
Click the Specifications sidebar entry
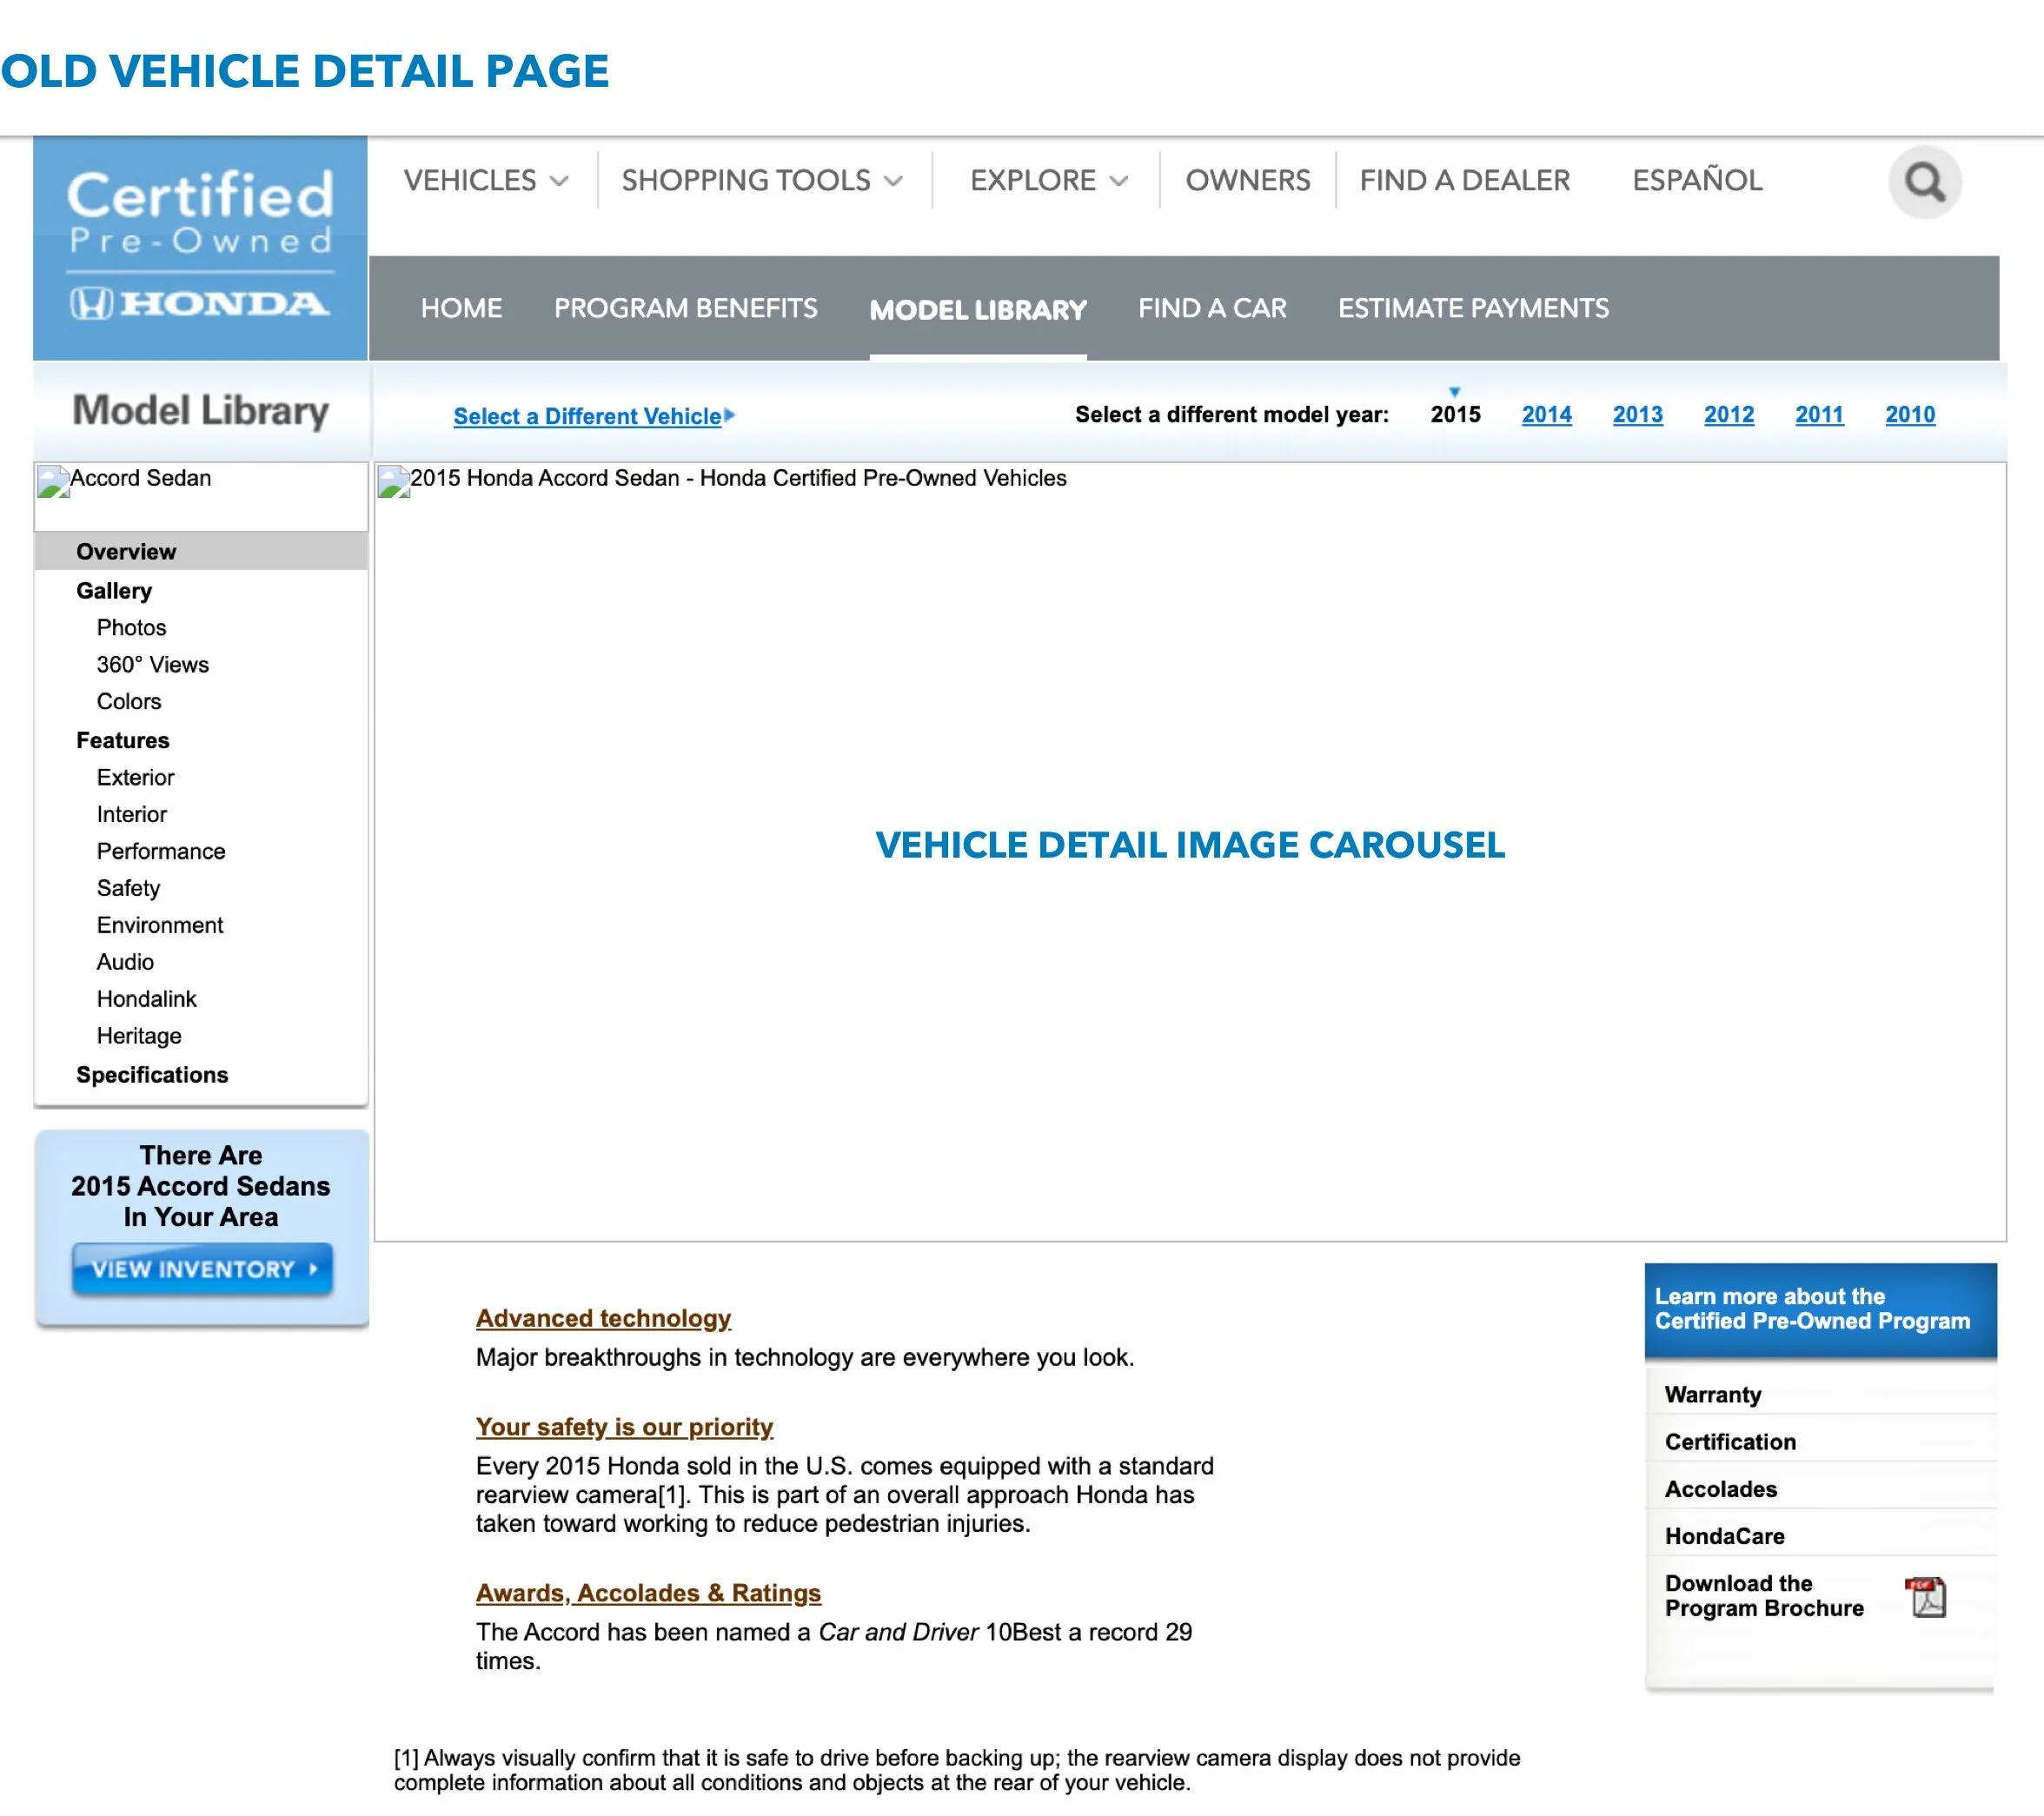coord(151,1074)
